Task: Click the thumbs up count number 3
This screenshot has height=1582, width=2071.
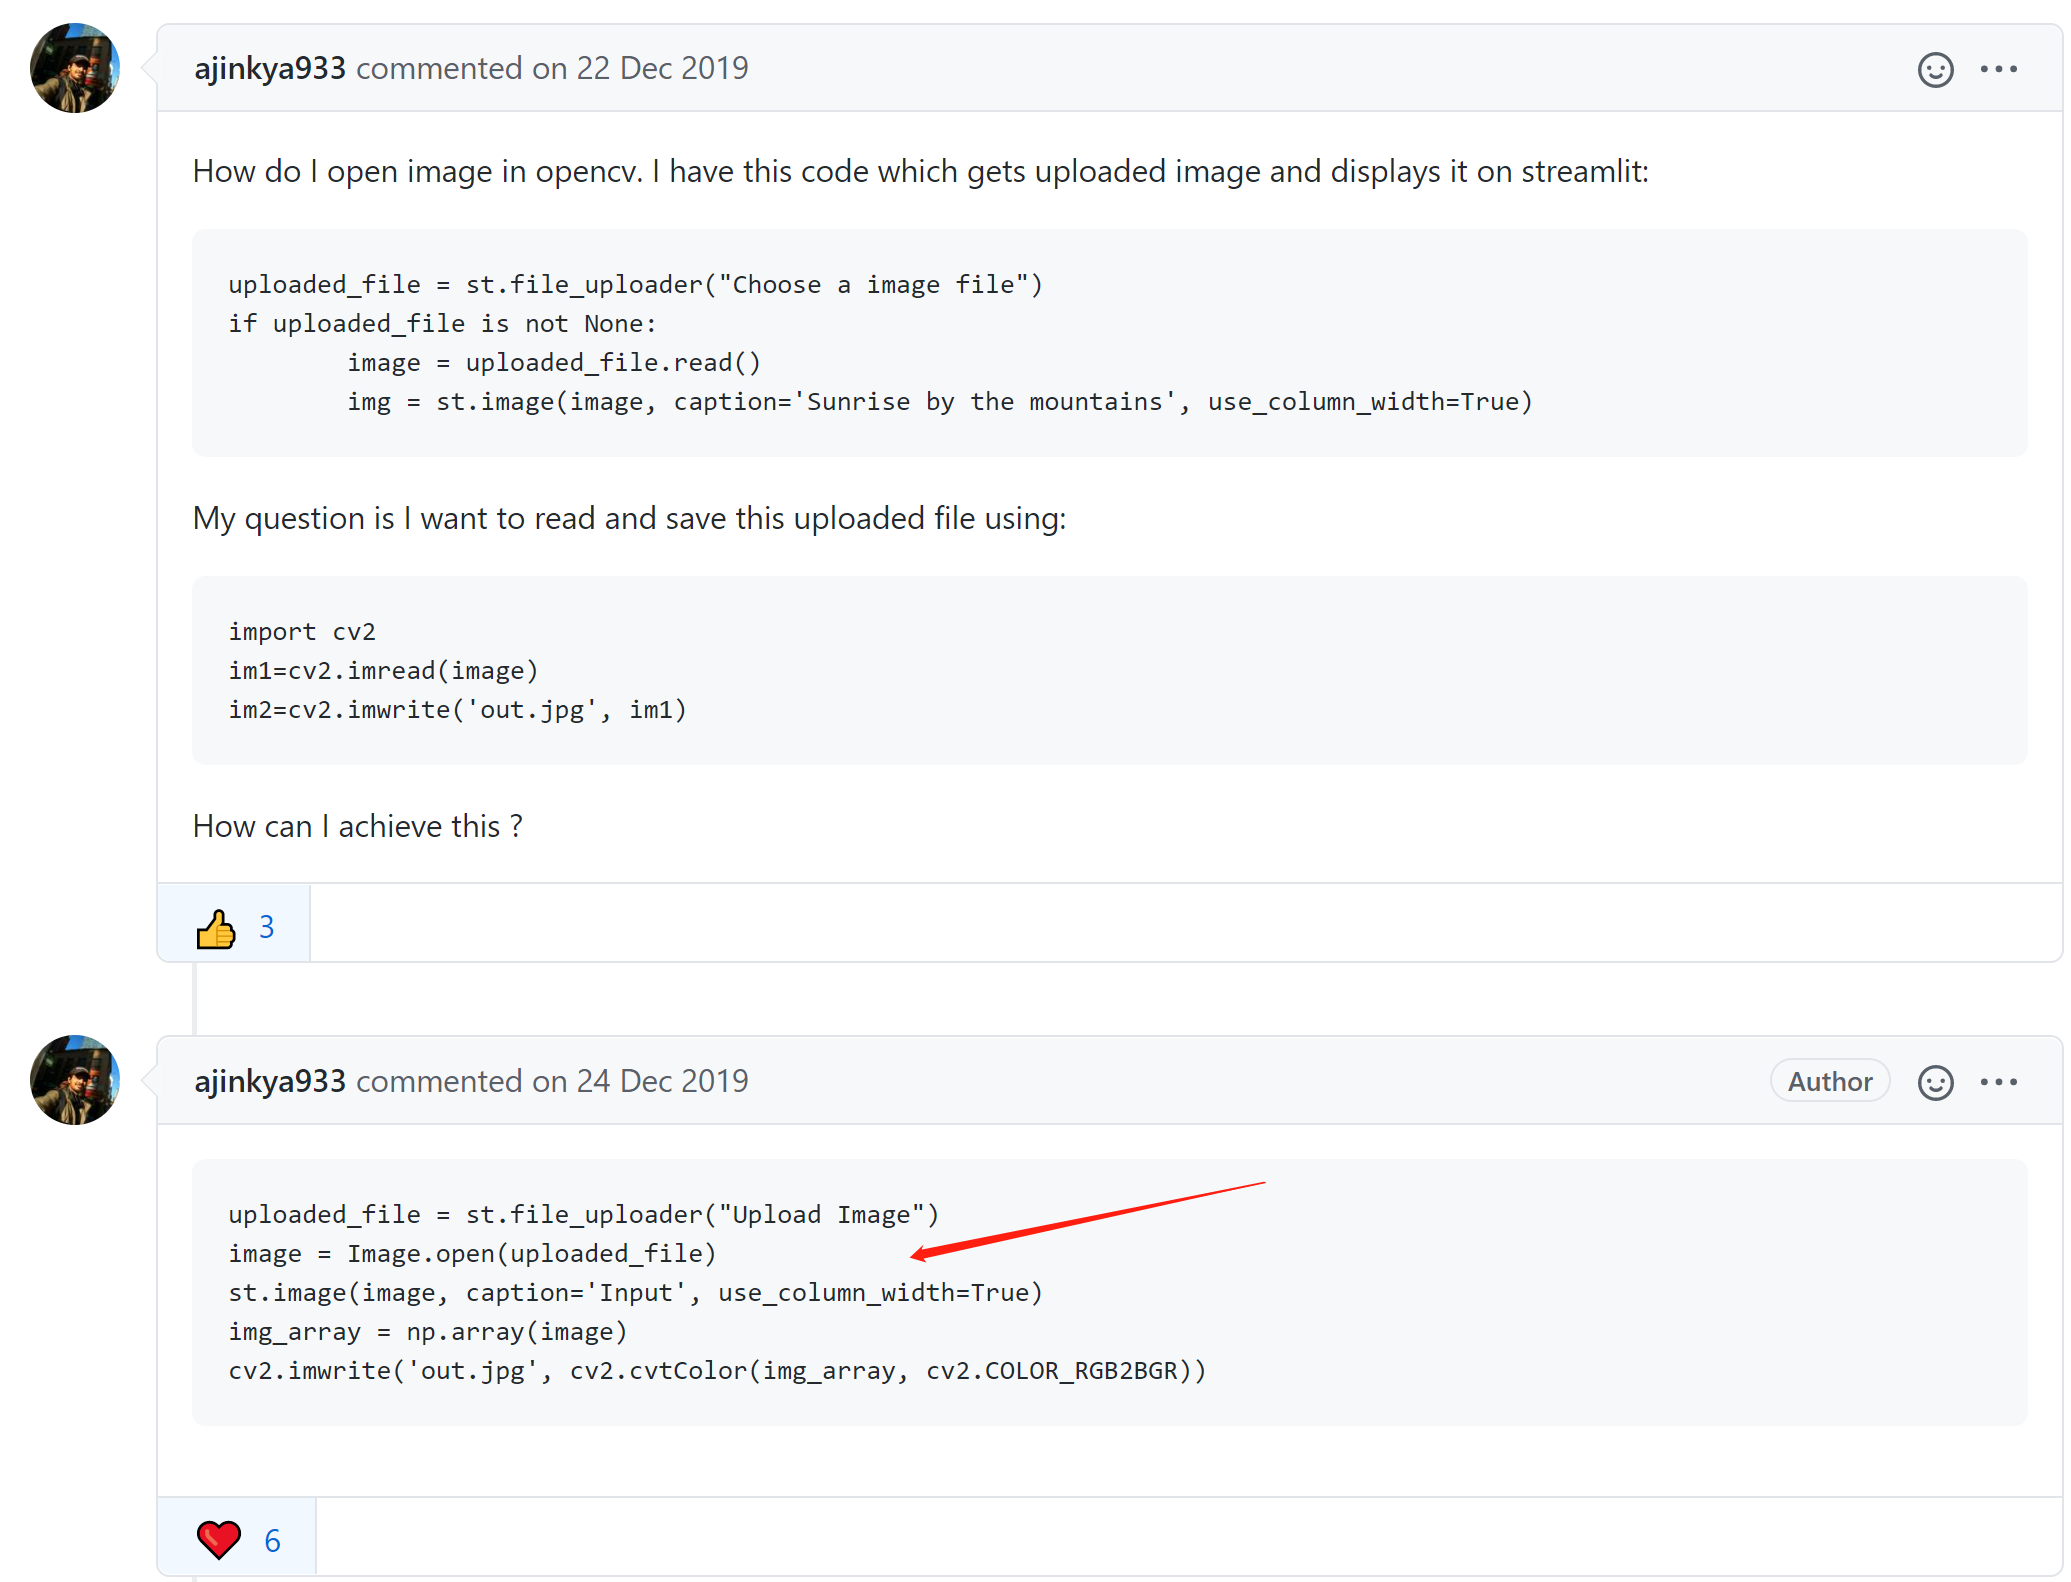Action: [267, 928]
